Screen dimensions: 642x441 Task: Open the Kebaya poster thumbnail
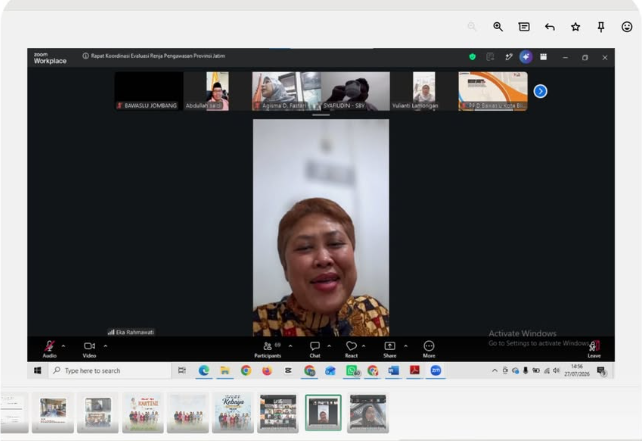(x=233, y=413)
